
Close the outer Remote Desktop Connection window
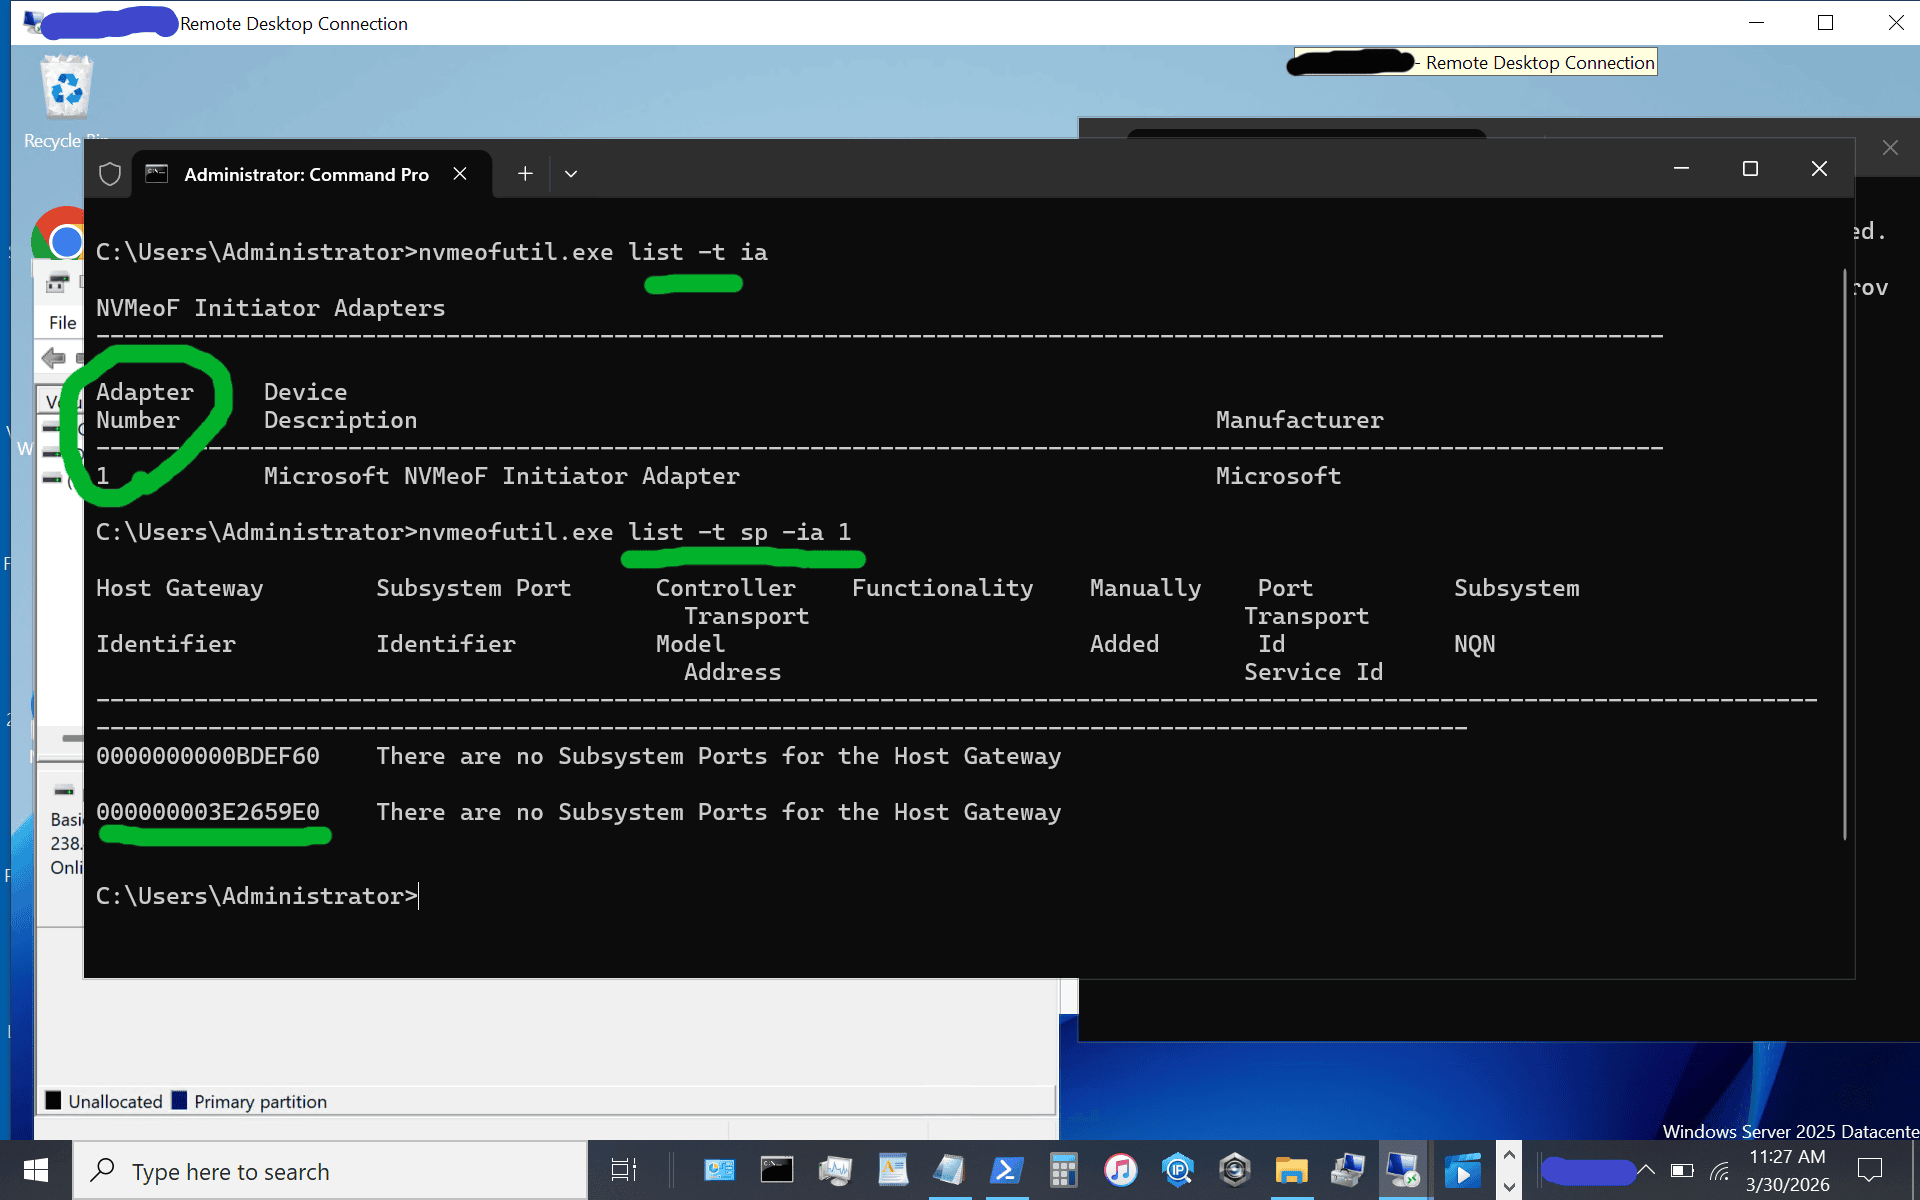[1895, 22]
